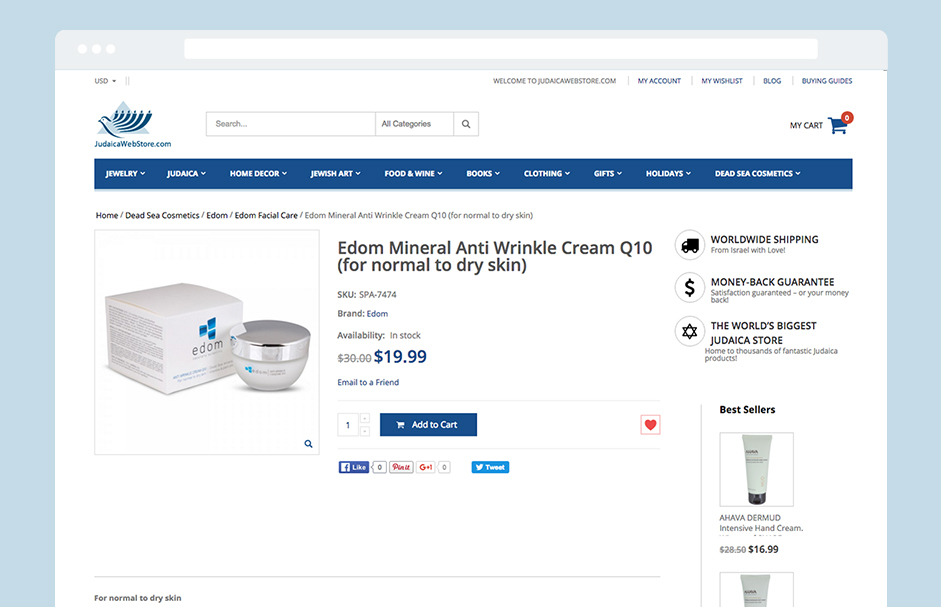The width and height of the screenshot is (941, 607).
Task: Open the shopping cart icon
Action: [837, 125]
